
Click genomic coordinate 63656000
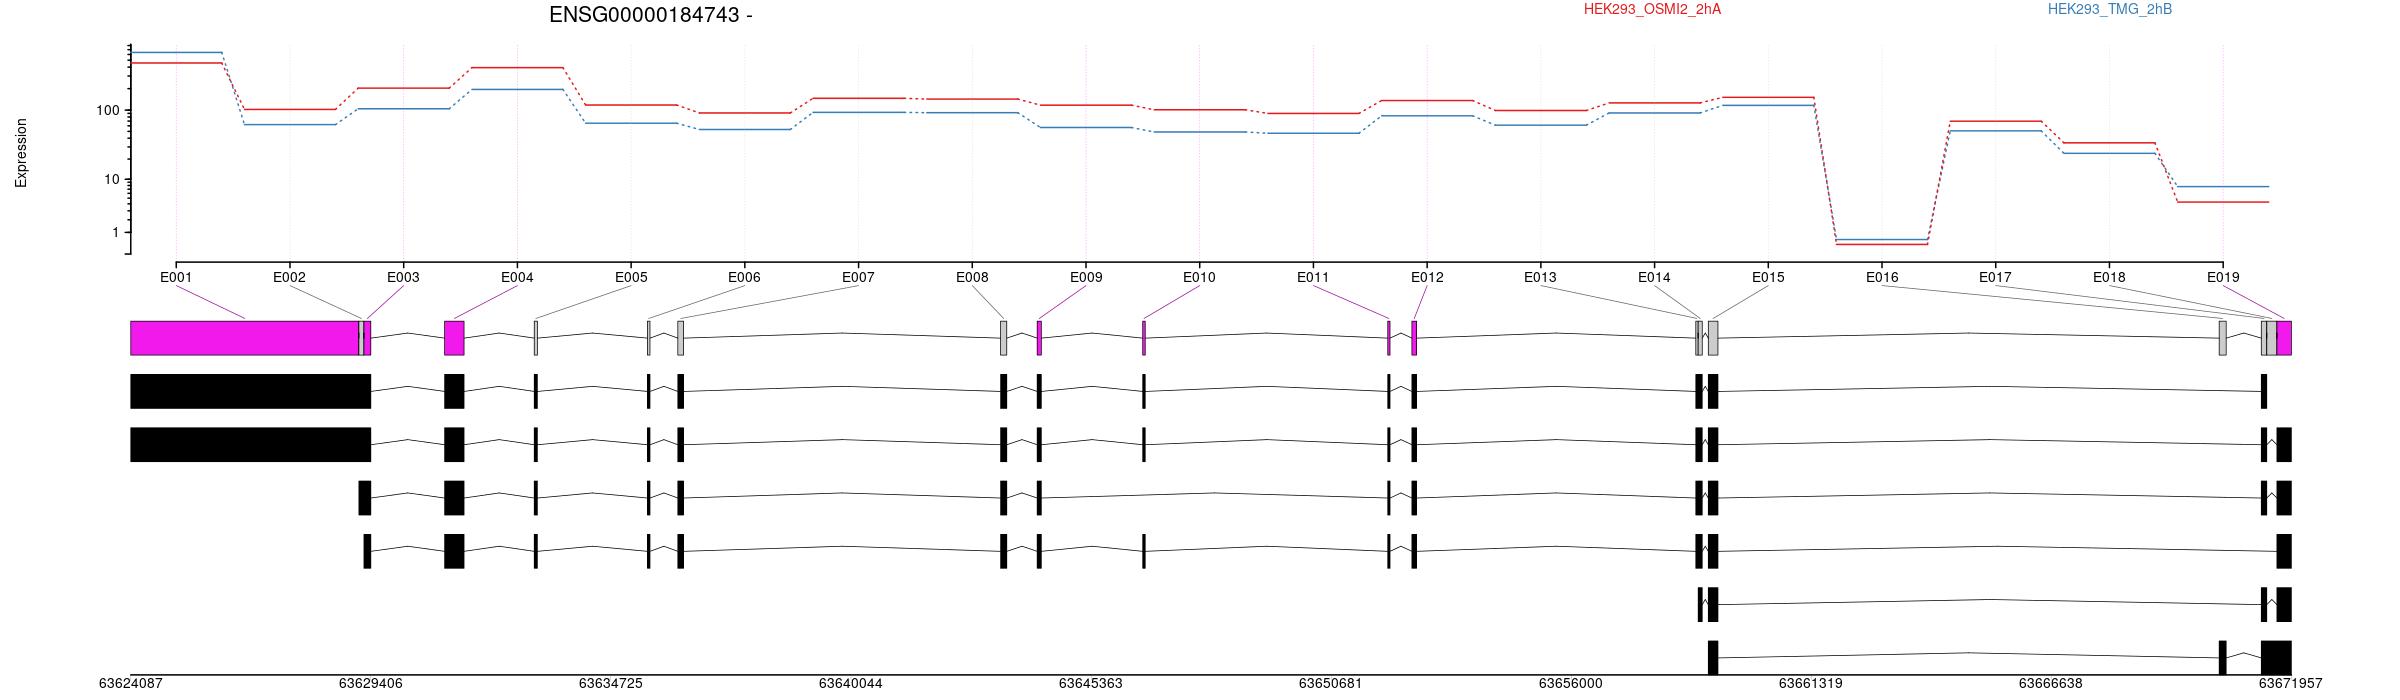[1571, 684]
